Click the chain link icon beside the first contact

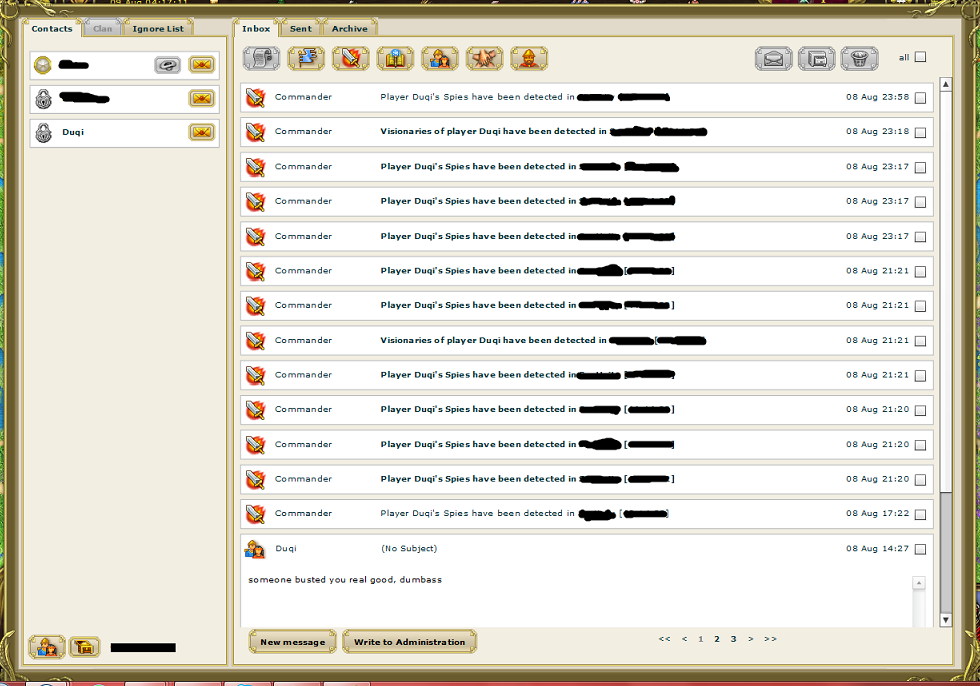167,65
